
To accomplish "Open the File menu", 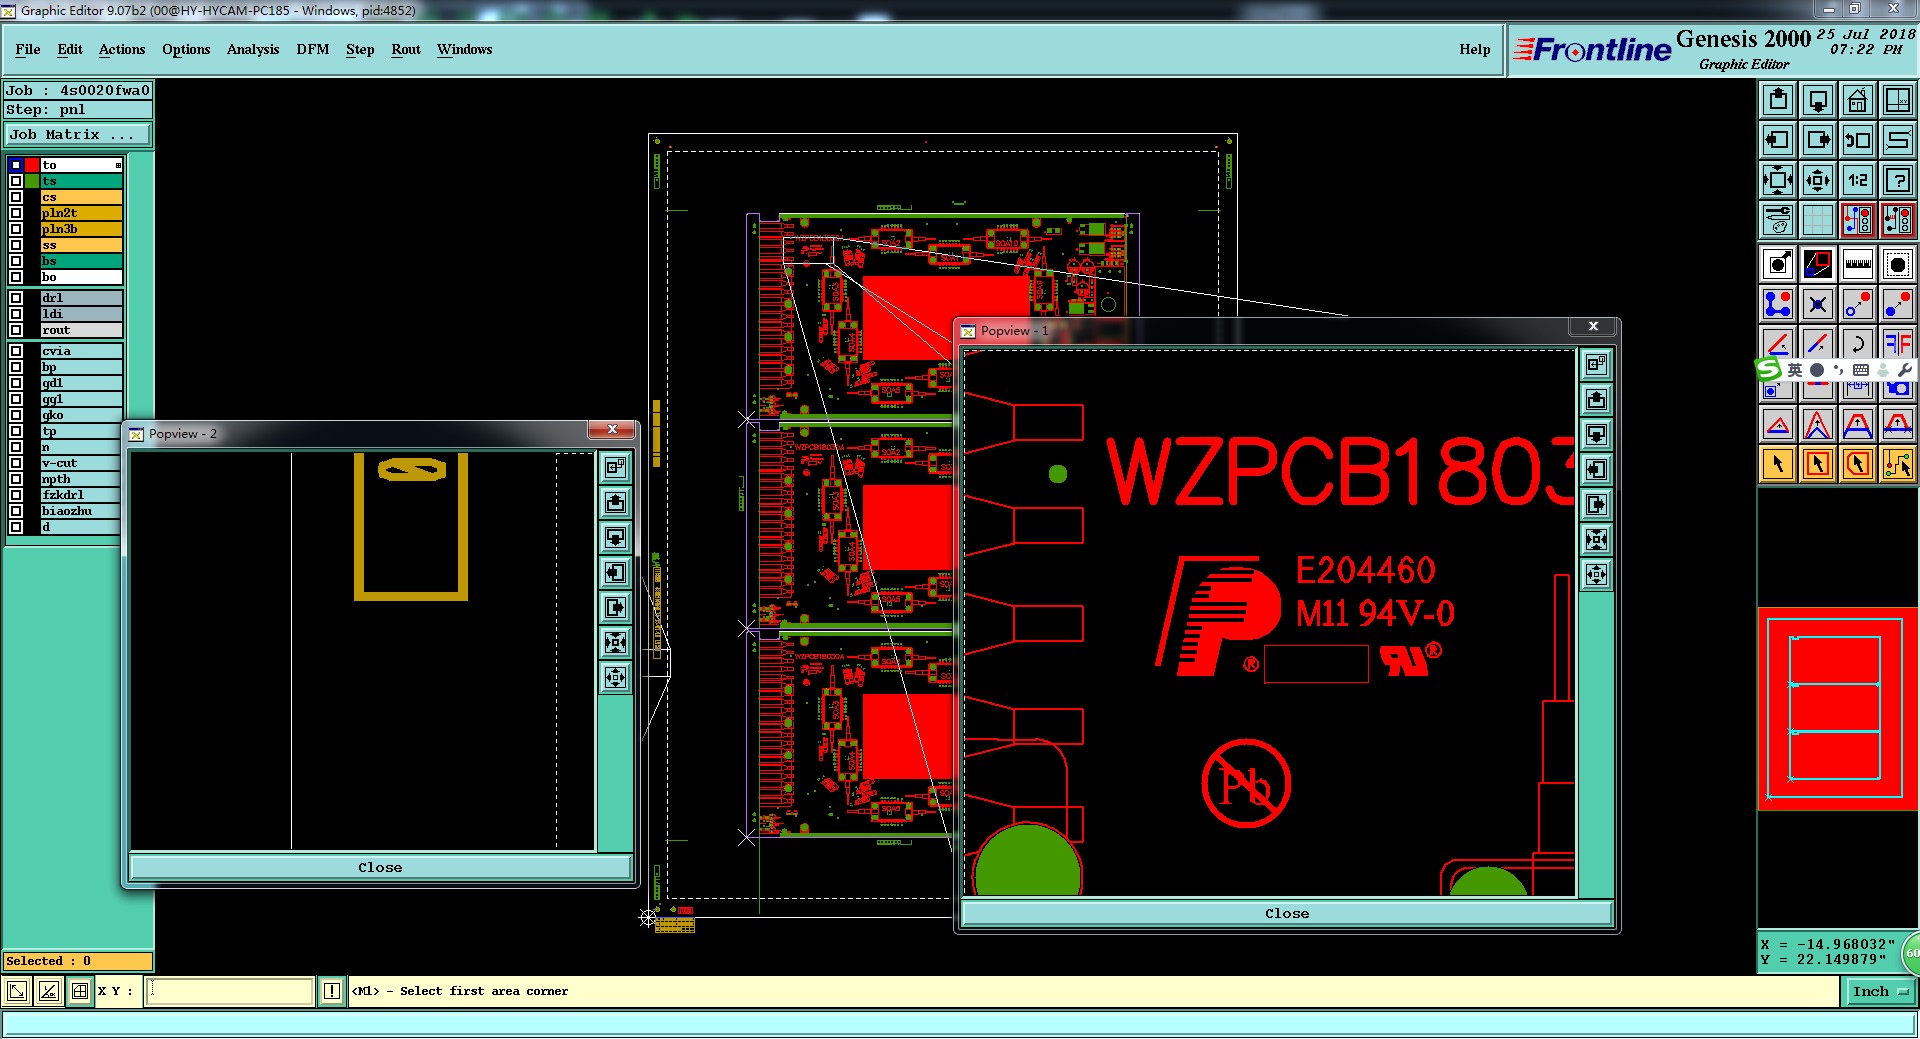I will click(x=28, y=49).
